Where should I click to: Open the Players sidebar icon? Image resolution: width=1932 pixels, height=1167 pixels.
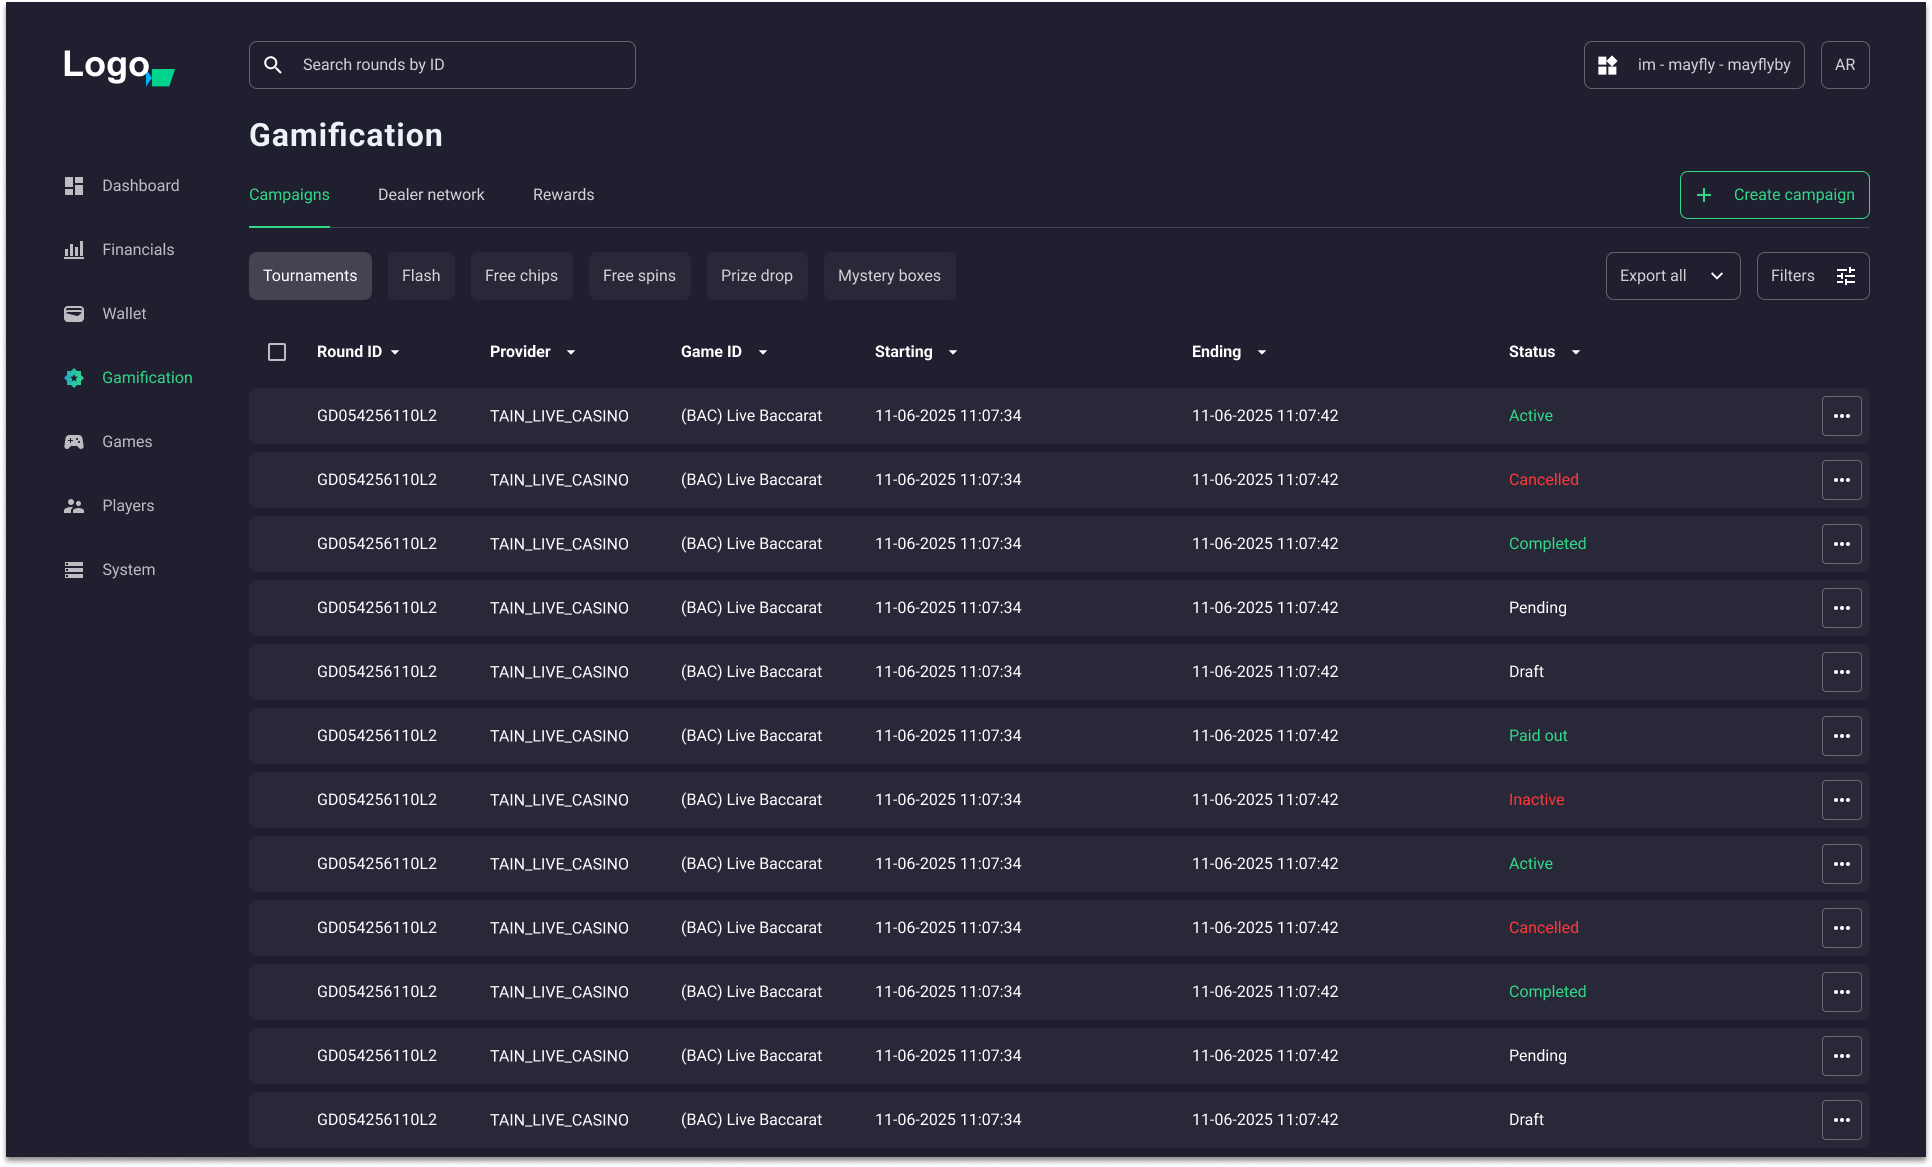(73, 505)
